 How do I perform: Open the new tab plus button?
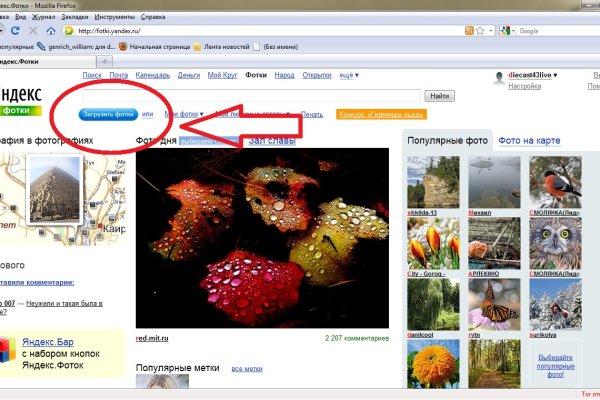(106, 62)
